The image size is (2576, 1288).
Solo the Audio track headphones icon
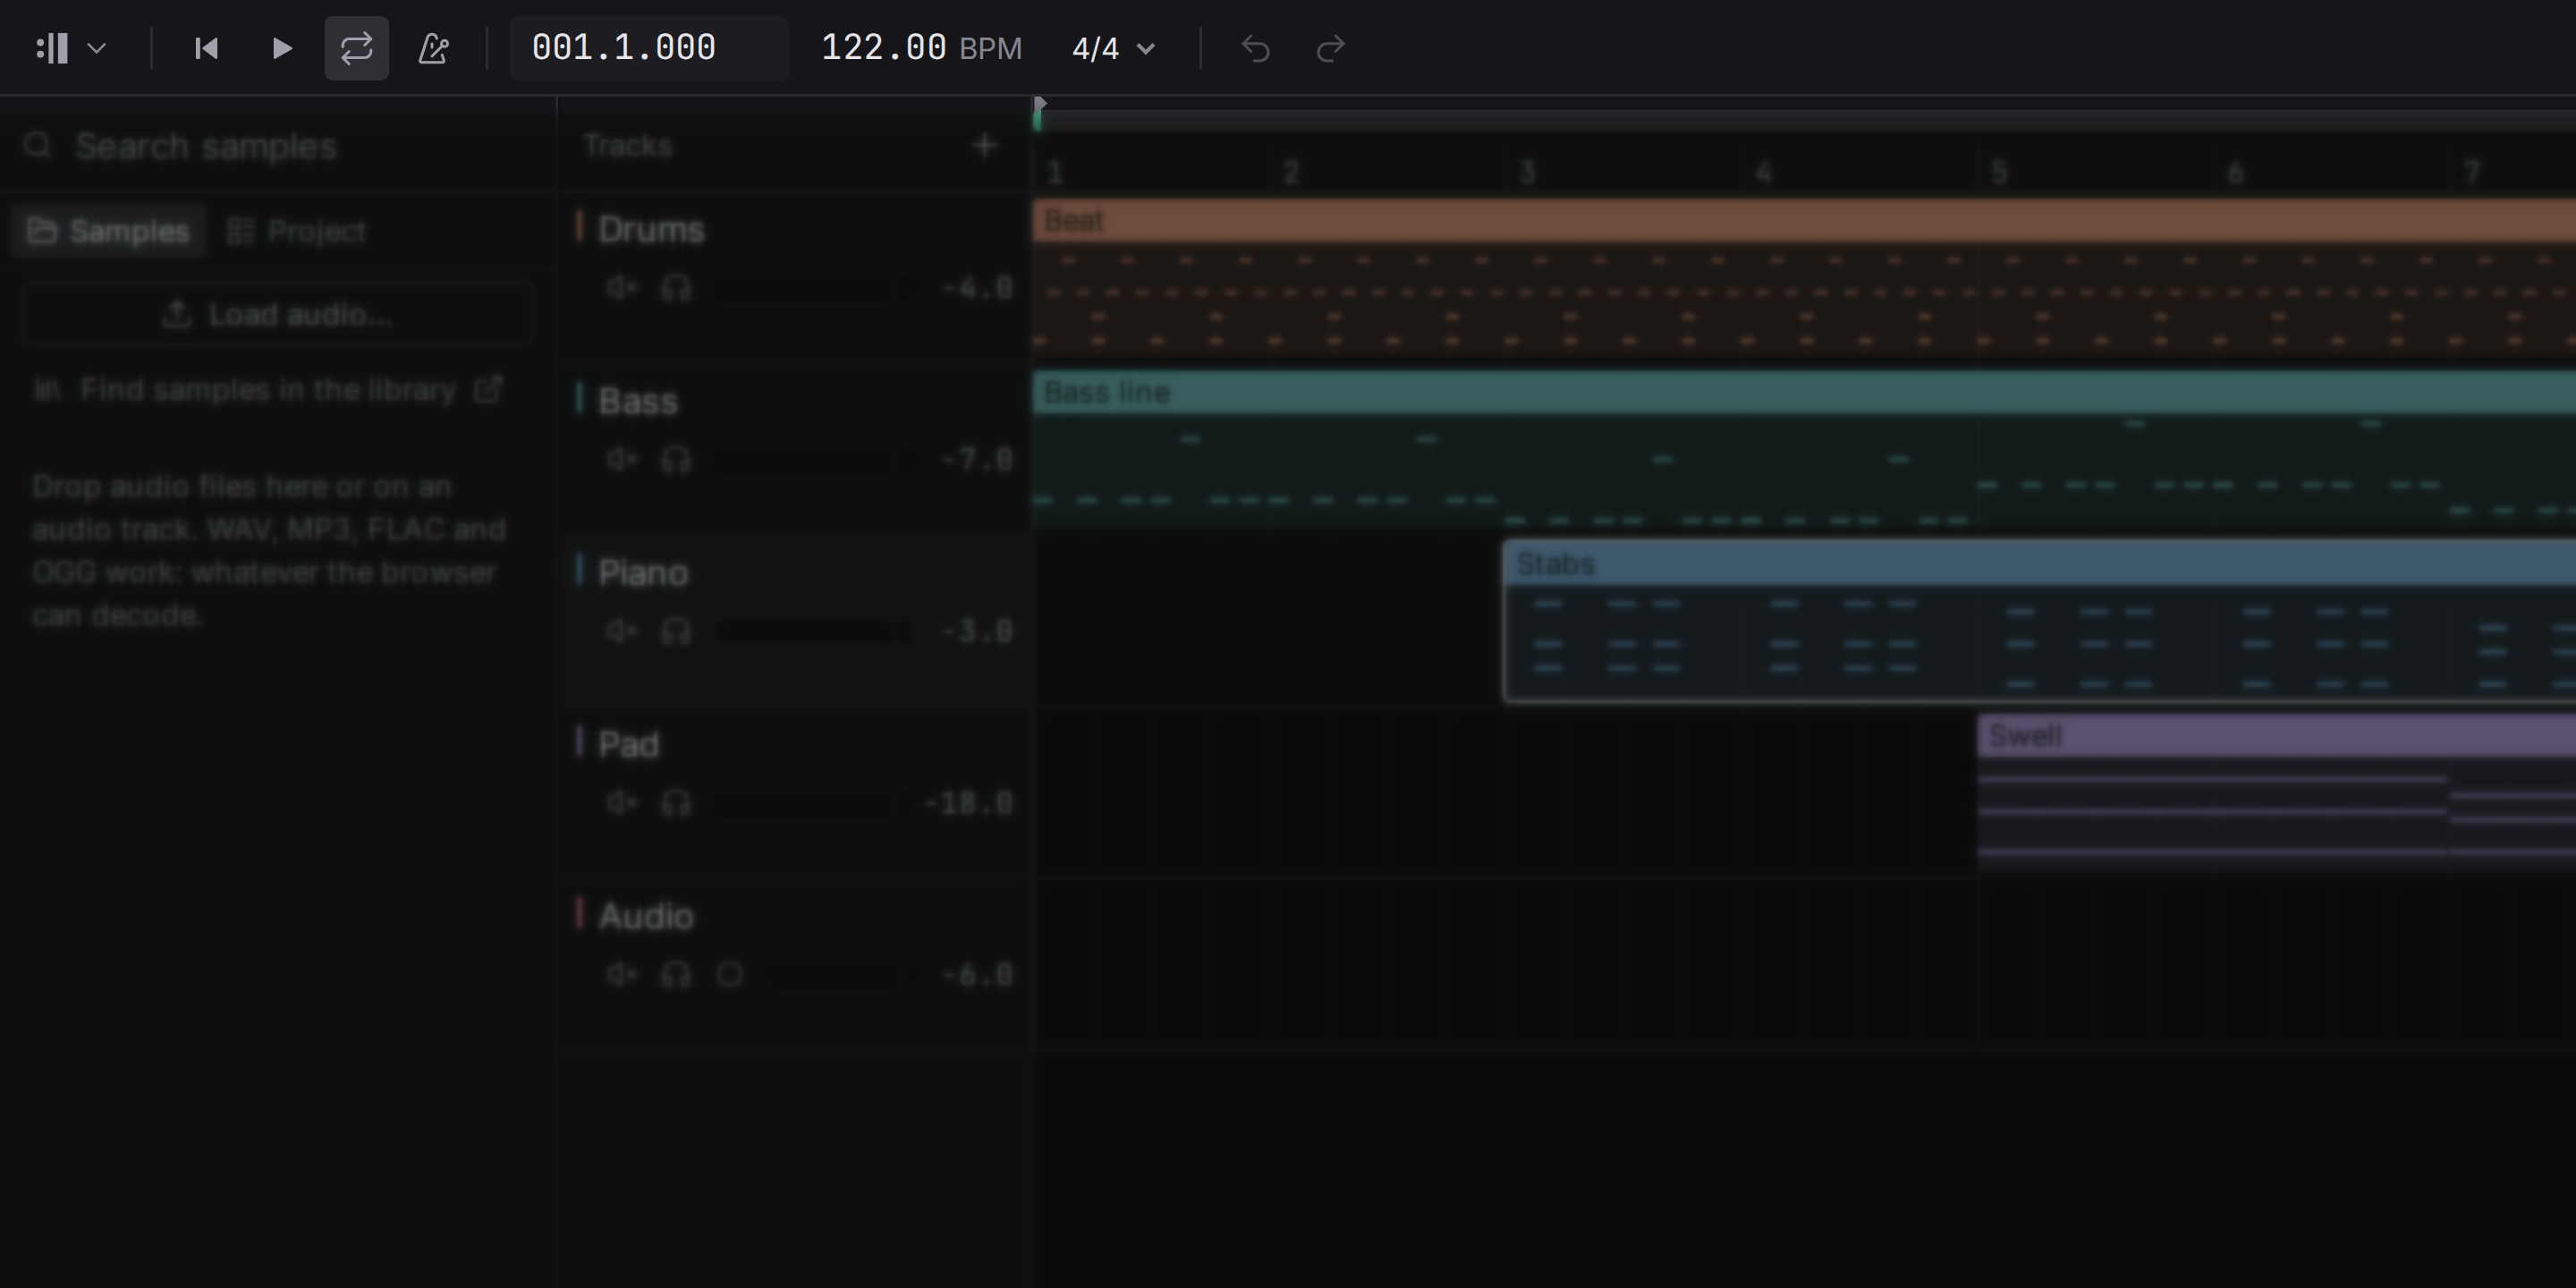[676, 974]
